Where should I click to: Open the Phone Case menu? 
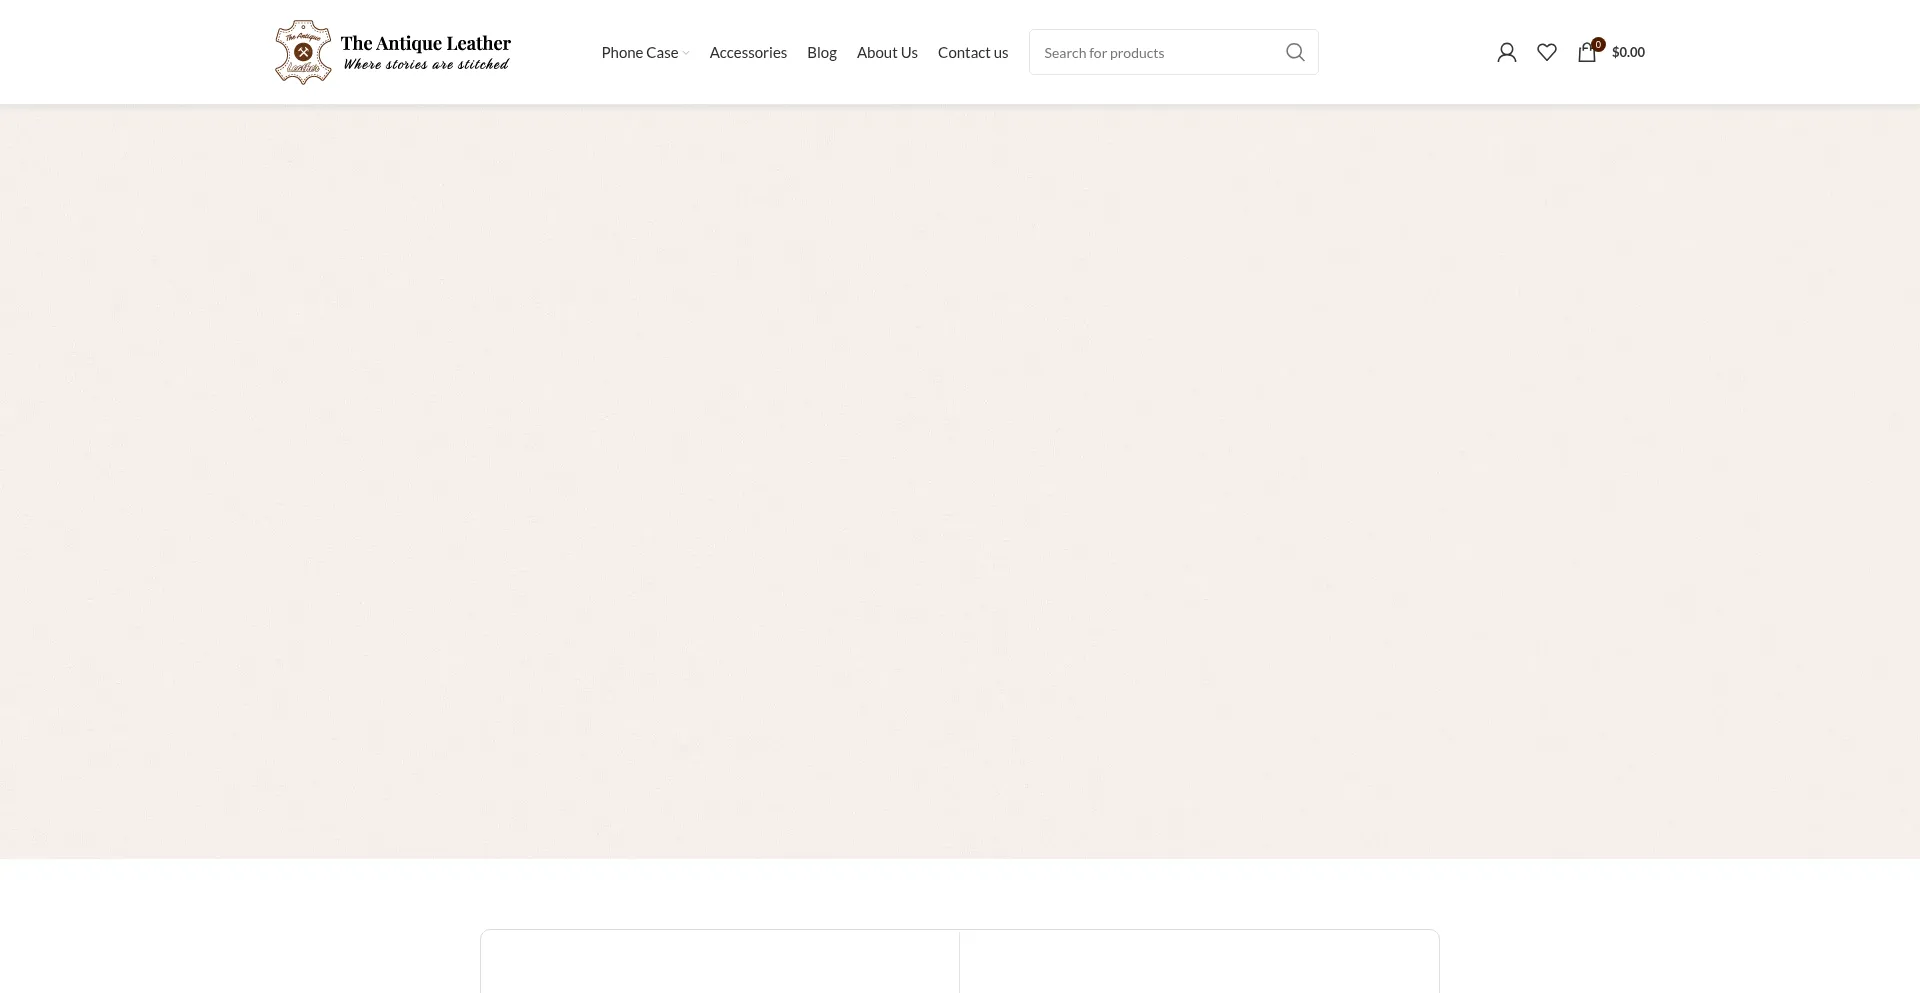(x=639, y=52)
